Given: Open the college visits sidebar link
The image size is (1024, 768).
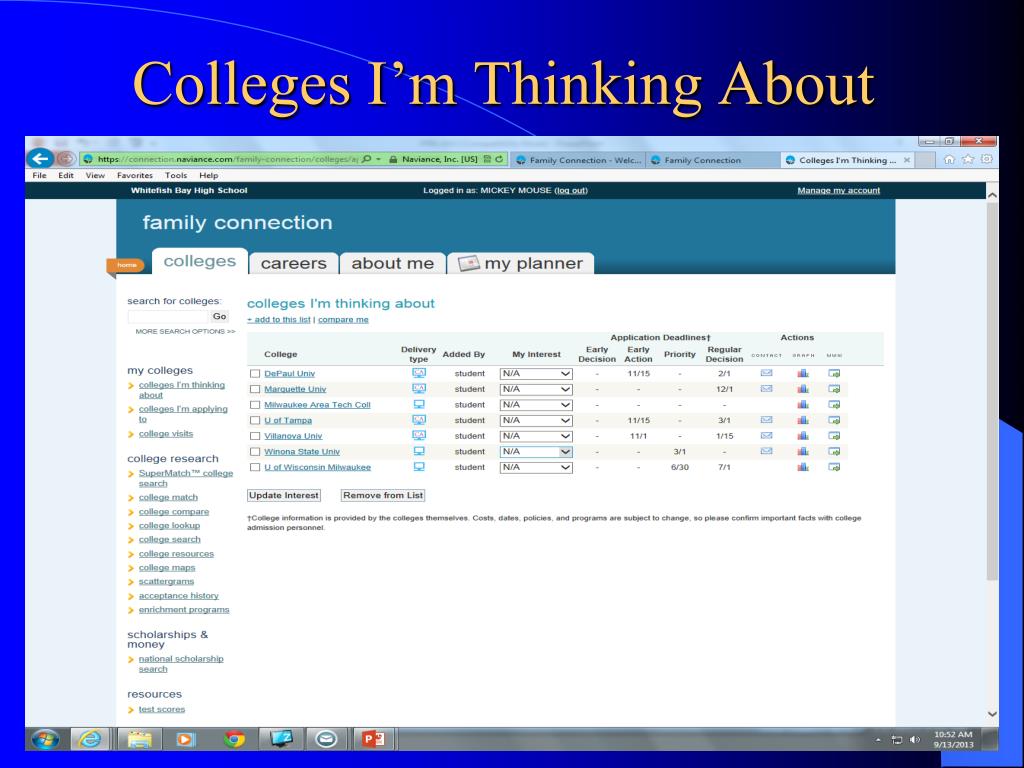Looking at the screenshot, I should coord(166,434).
